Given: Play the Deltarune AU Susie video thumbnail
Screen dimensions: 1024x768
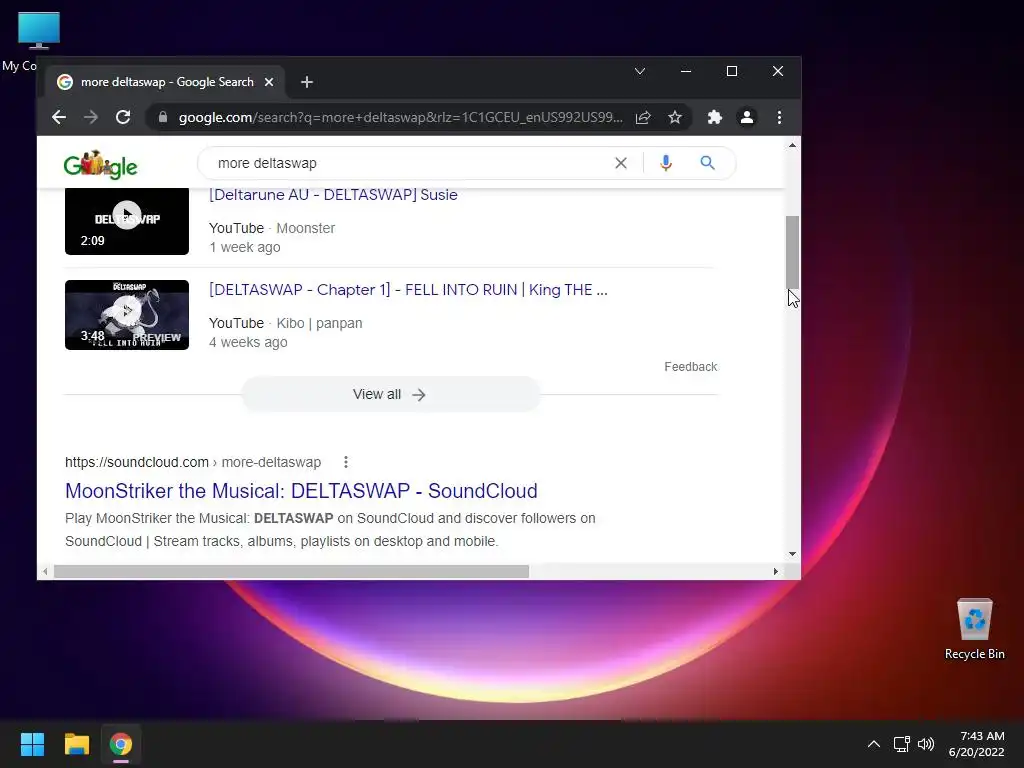Looking at the screenshot, I should tap(127, 221).
